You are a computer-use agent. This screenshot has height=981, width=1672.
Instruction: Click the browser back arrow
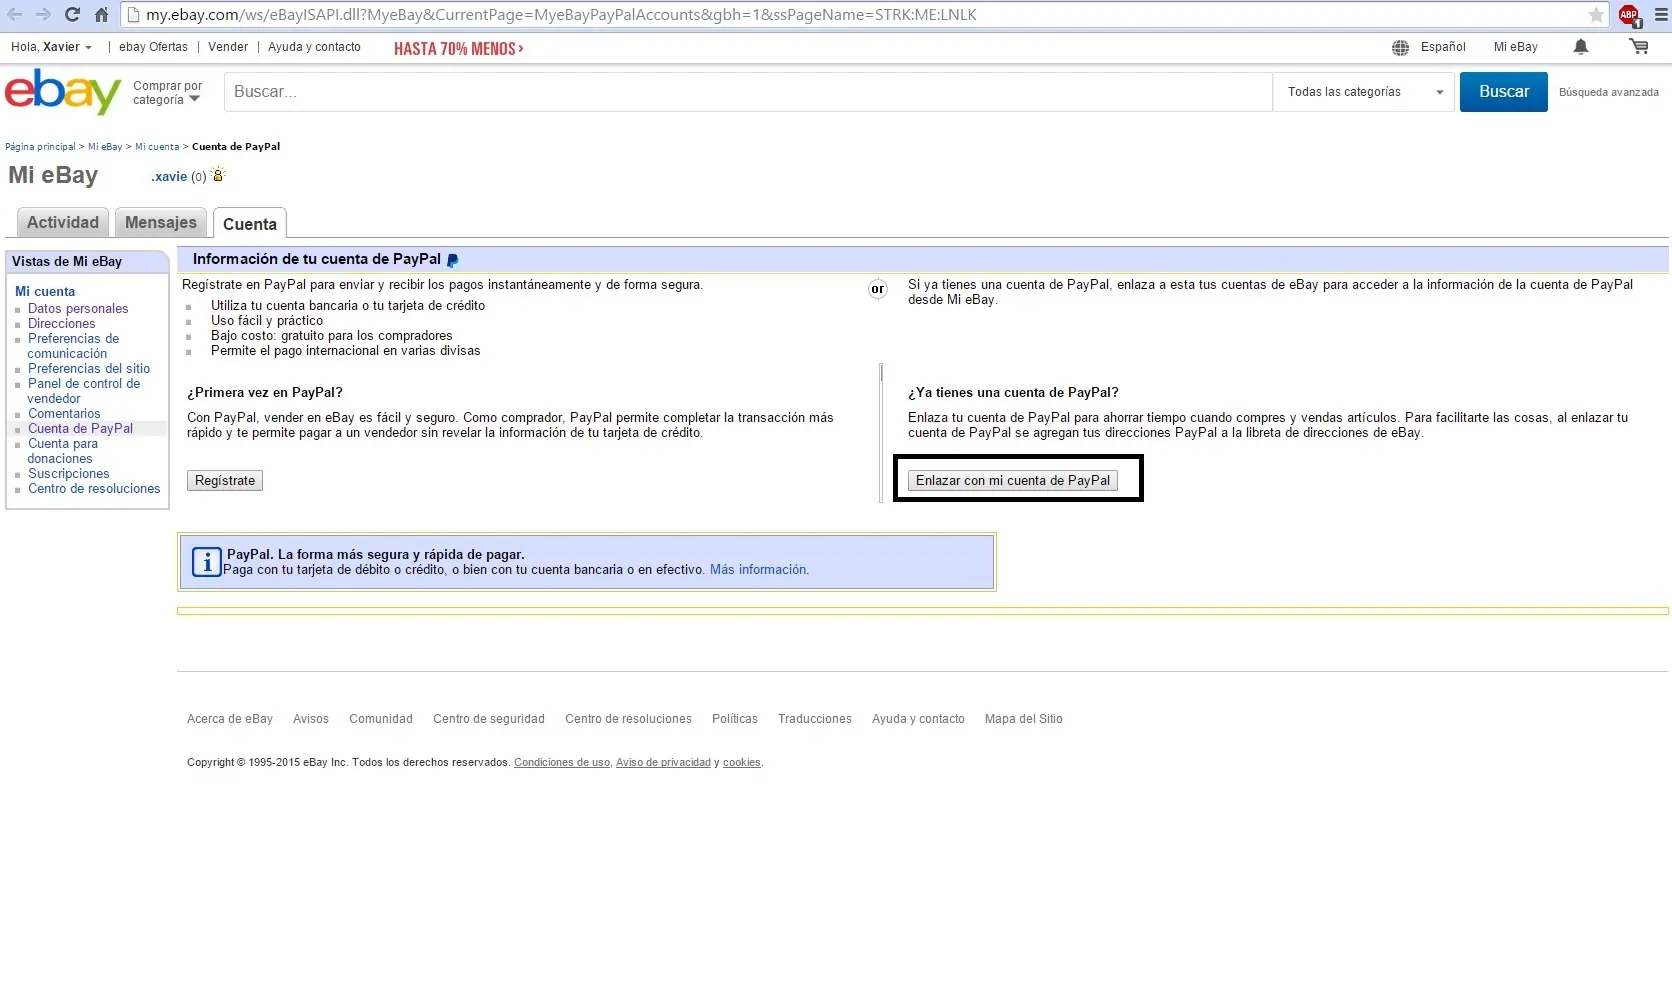tap(14, 15)
